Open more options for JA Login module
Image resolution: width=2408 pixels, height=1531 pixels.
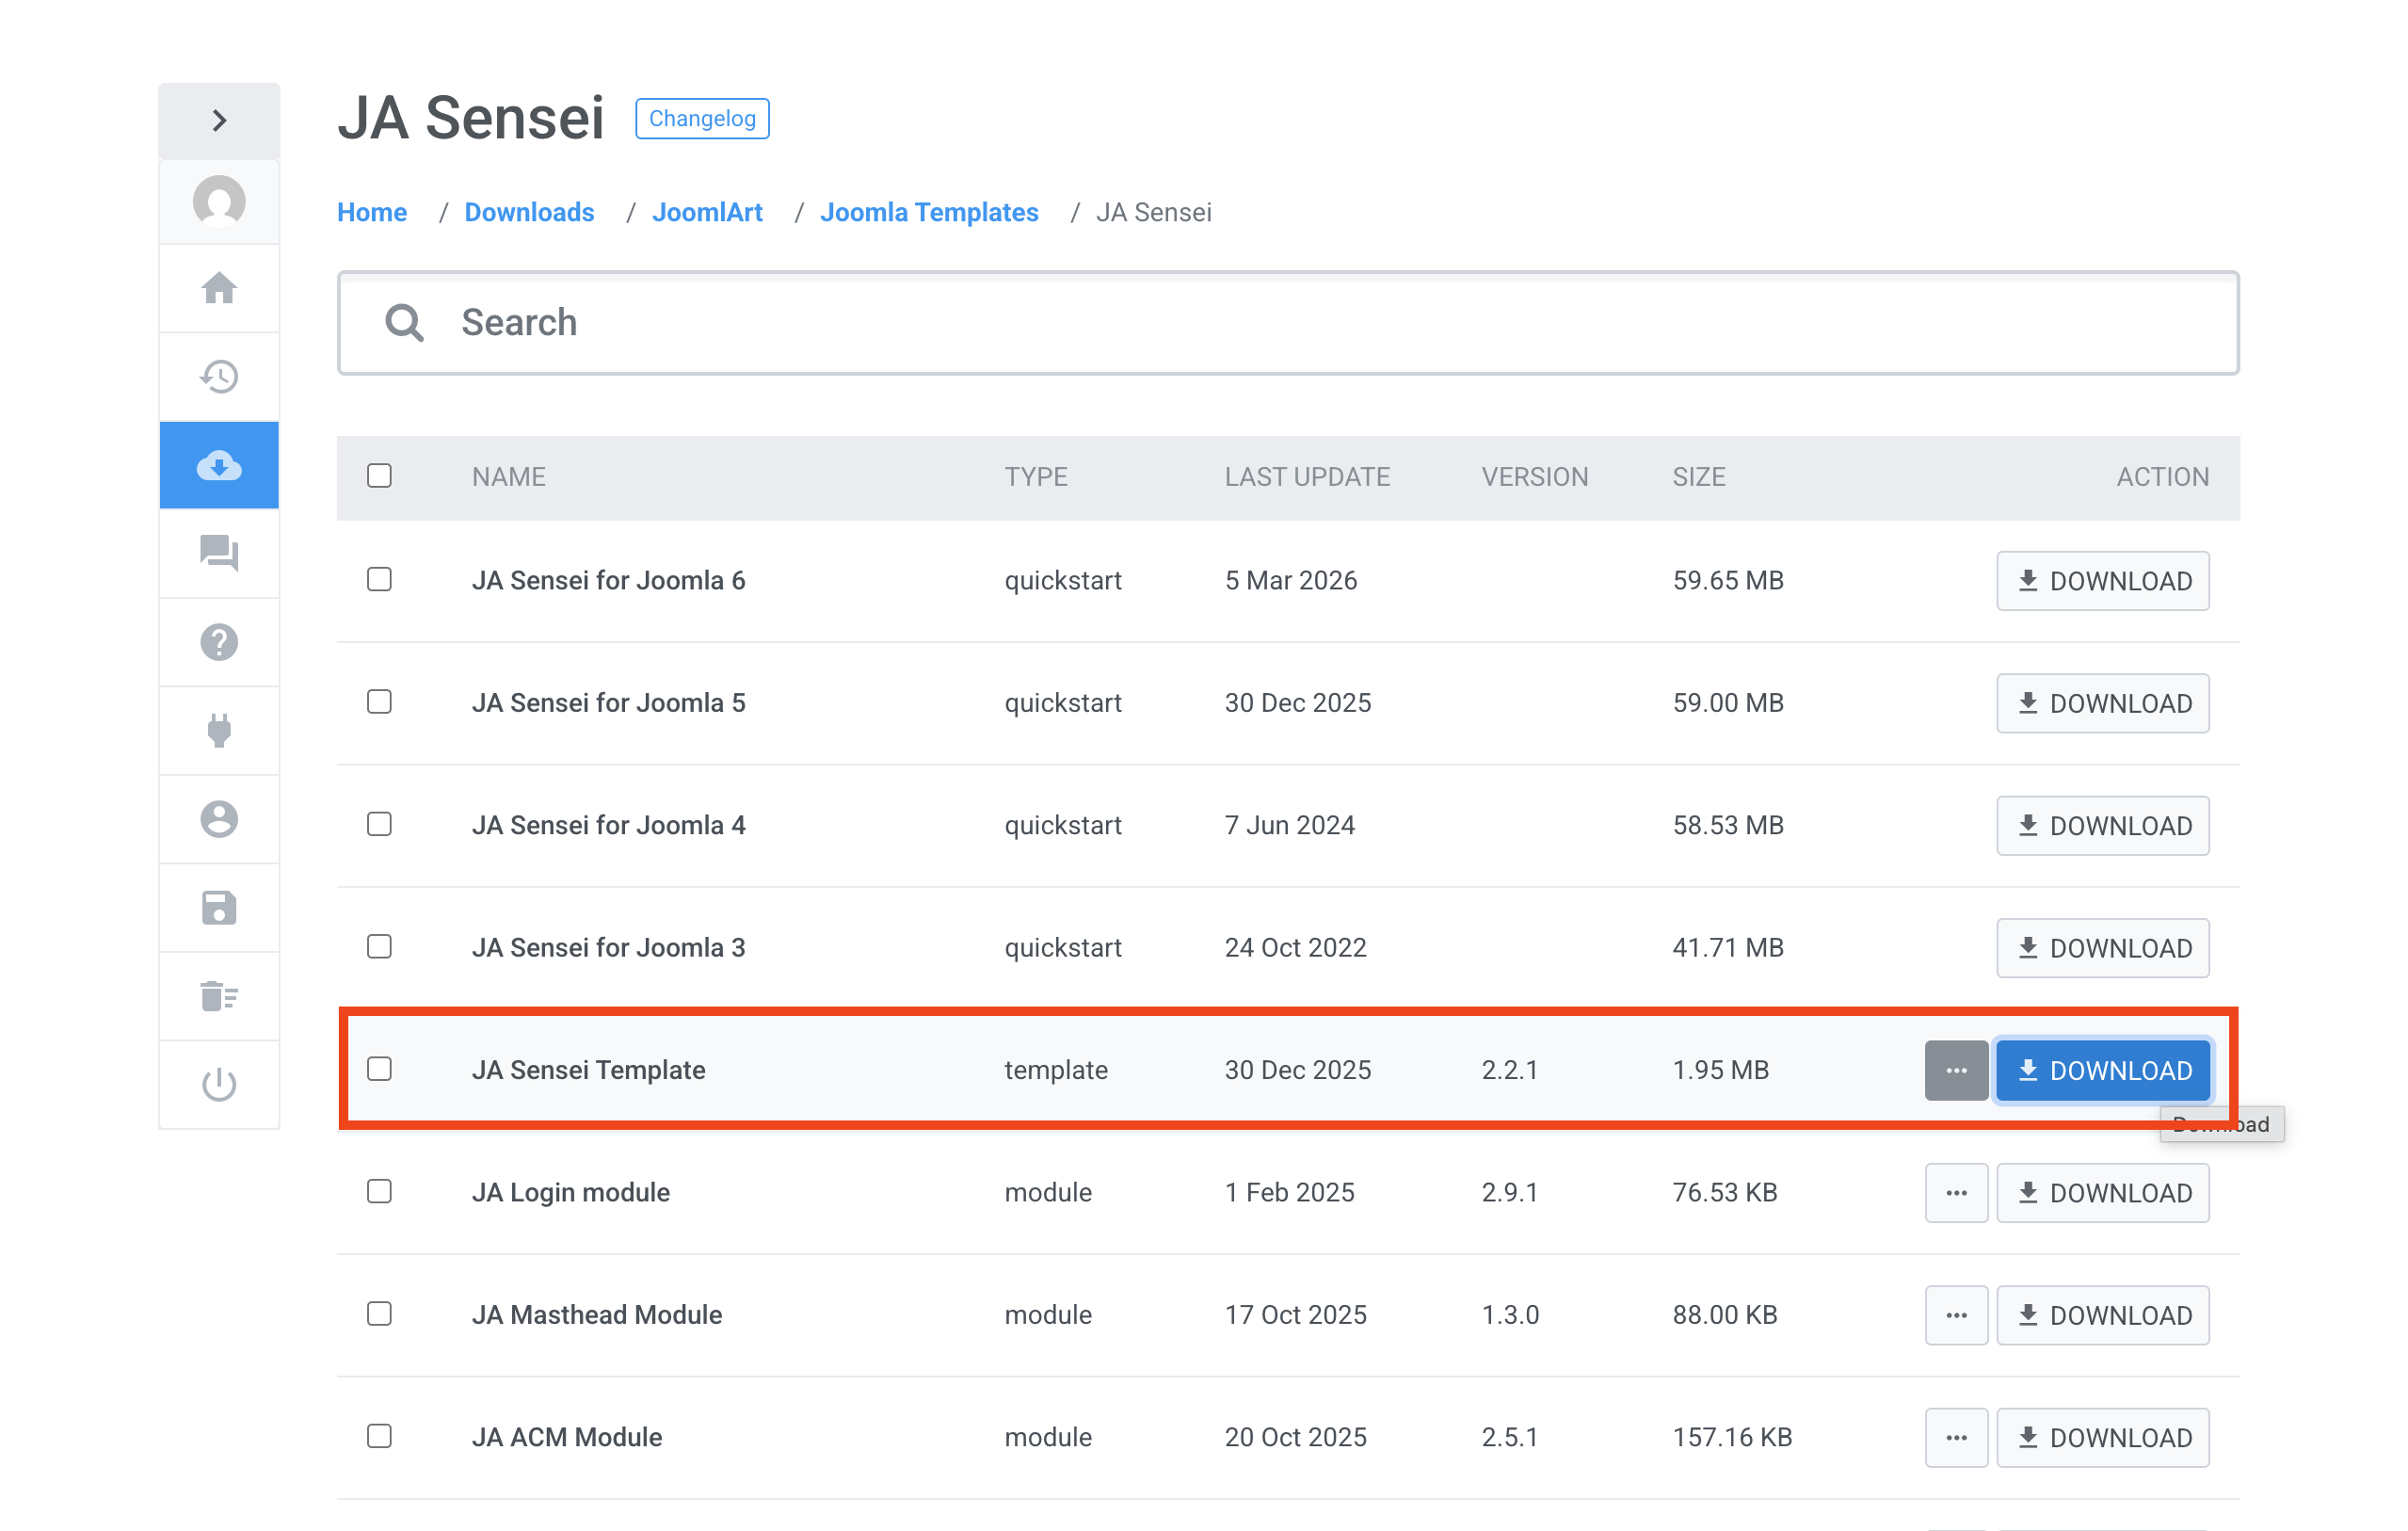(x=1956, y=1193)
